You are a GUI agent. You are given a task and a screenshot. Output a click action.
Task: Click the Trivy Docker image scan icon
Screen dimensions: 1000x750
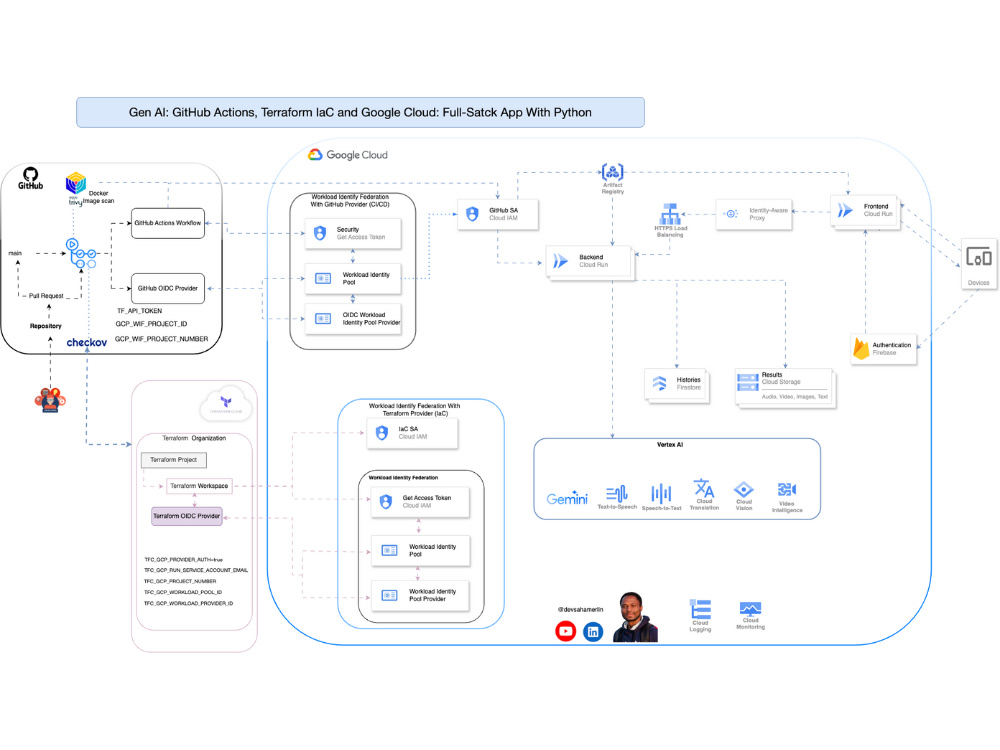click(76, 184)
